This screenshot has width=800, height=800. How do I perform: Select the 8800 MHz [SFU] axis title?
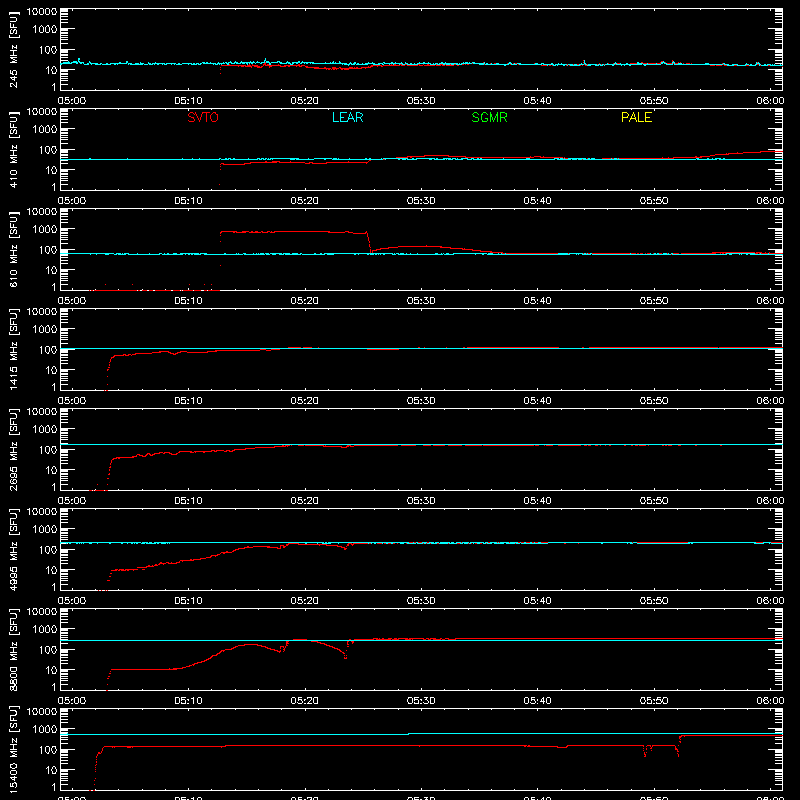tap(14, 649)
